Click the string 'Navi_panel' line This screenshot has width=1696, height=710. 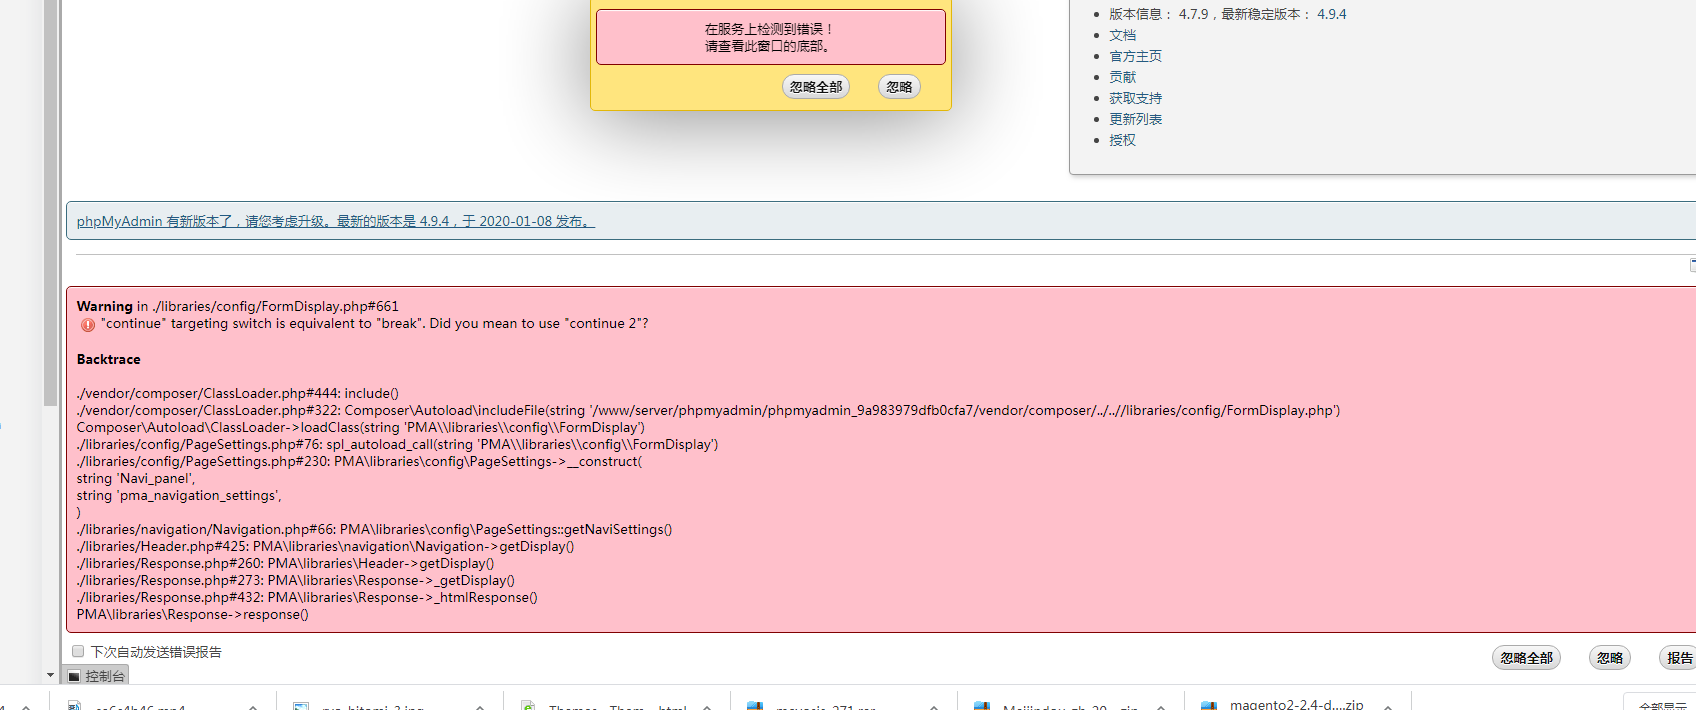[136, 478]
